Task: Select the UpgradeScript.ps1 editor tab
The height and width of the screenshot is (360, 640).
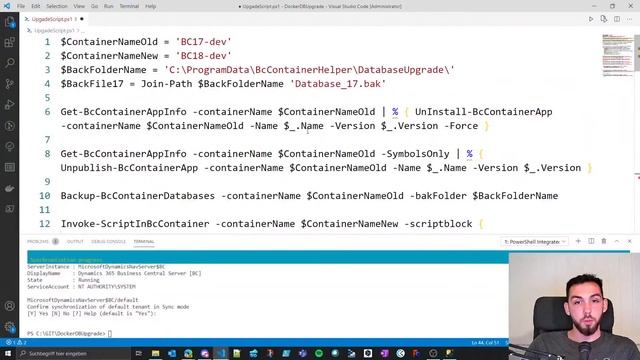Action: click(x=54, y=19)
